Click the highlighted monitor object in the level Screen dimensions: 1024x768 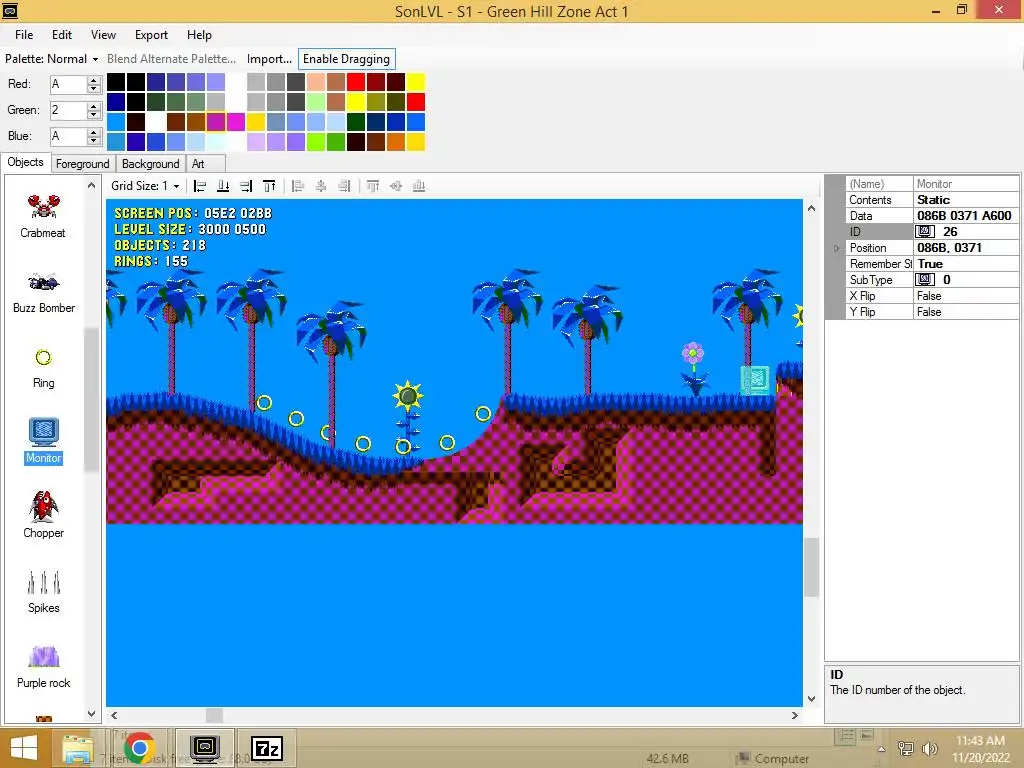pyautogui.click(x=755, y=380)
